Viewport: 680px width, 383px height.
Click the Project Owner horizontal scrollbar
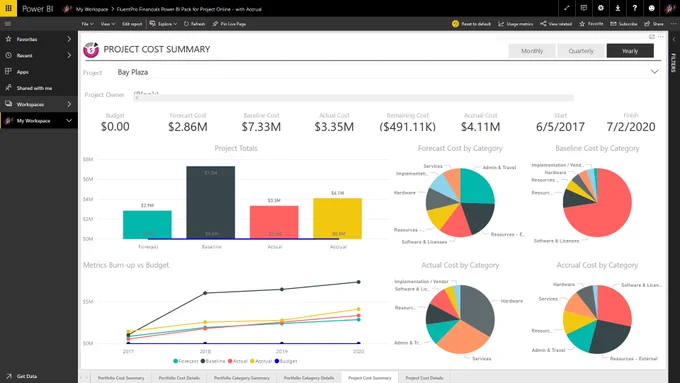point(353,98)
